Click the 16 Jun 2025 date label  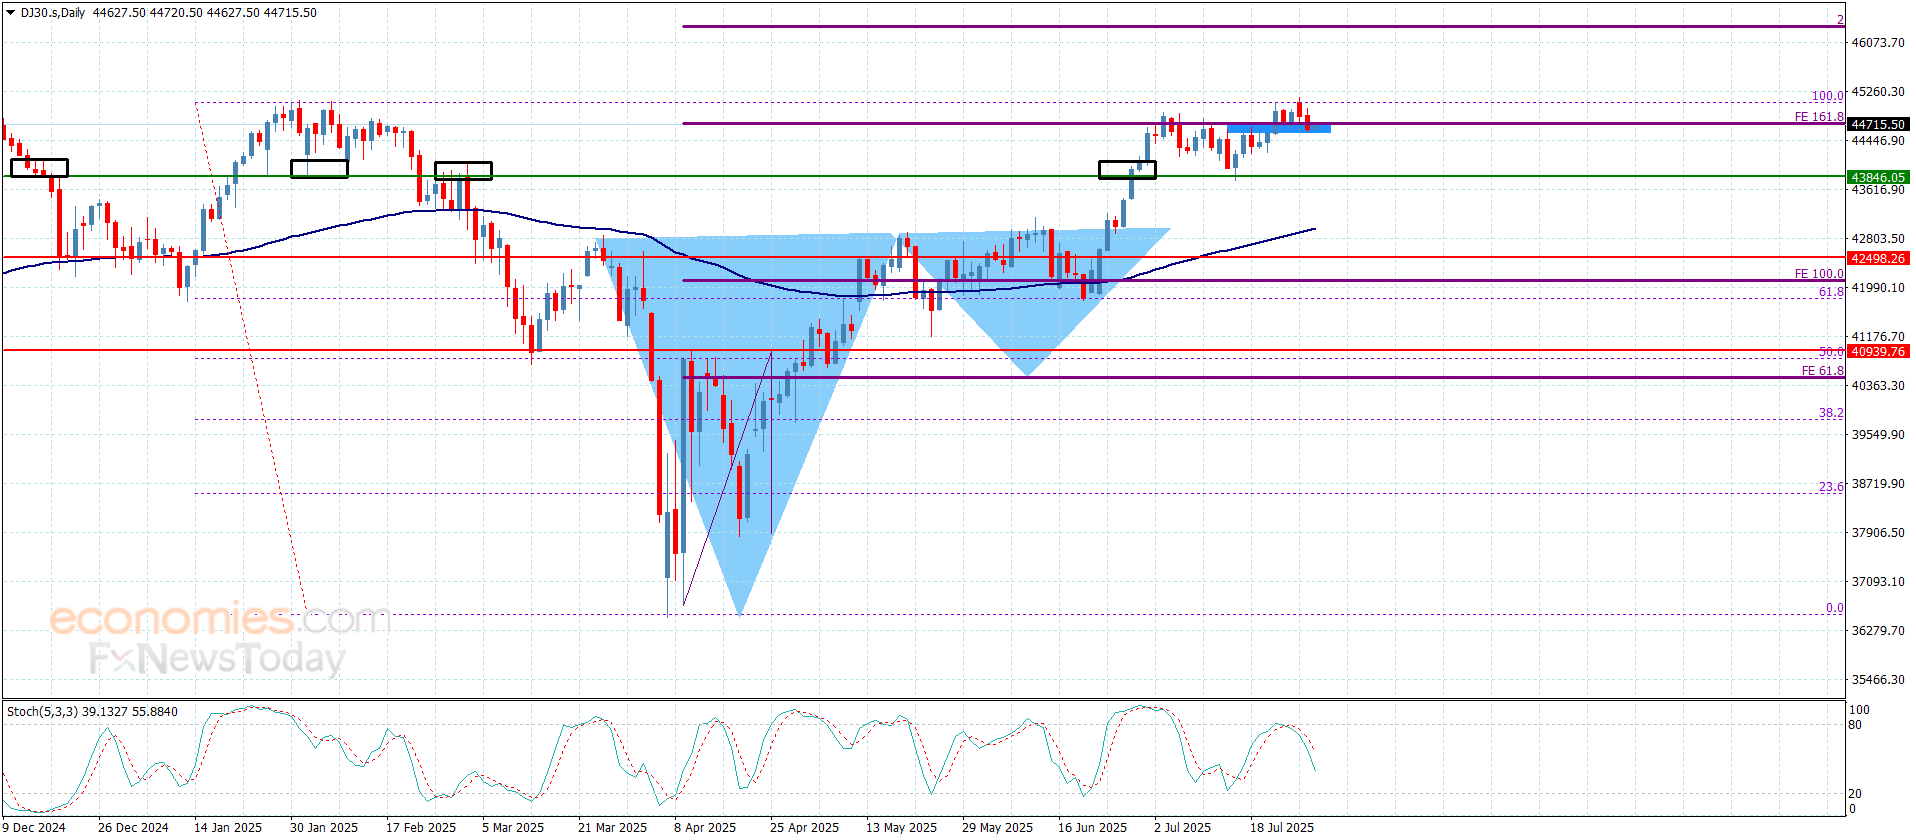(1092, 828)
